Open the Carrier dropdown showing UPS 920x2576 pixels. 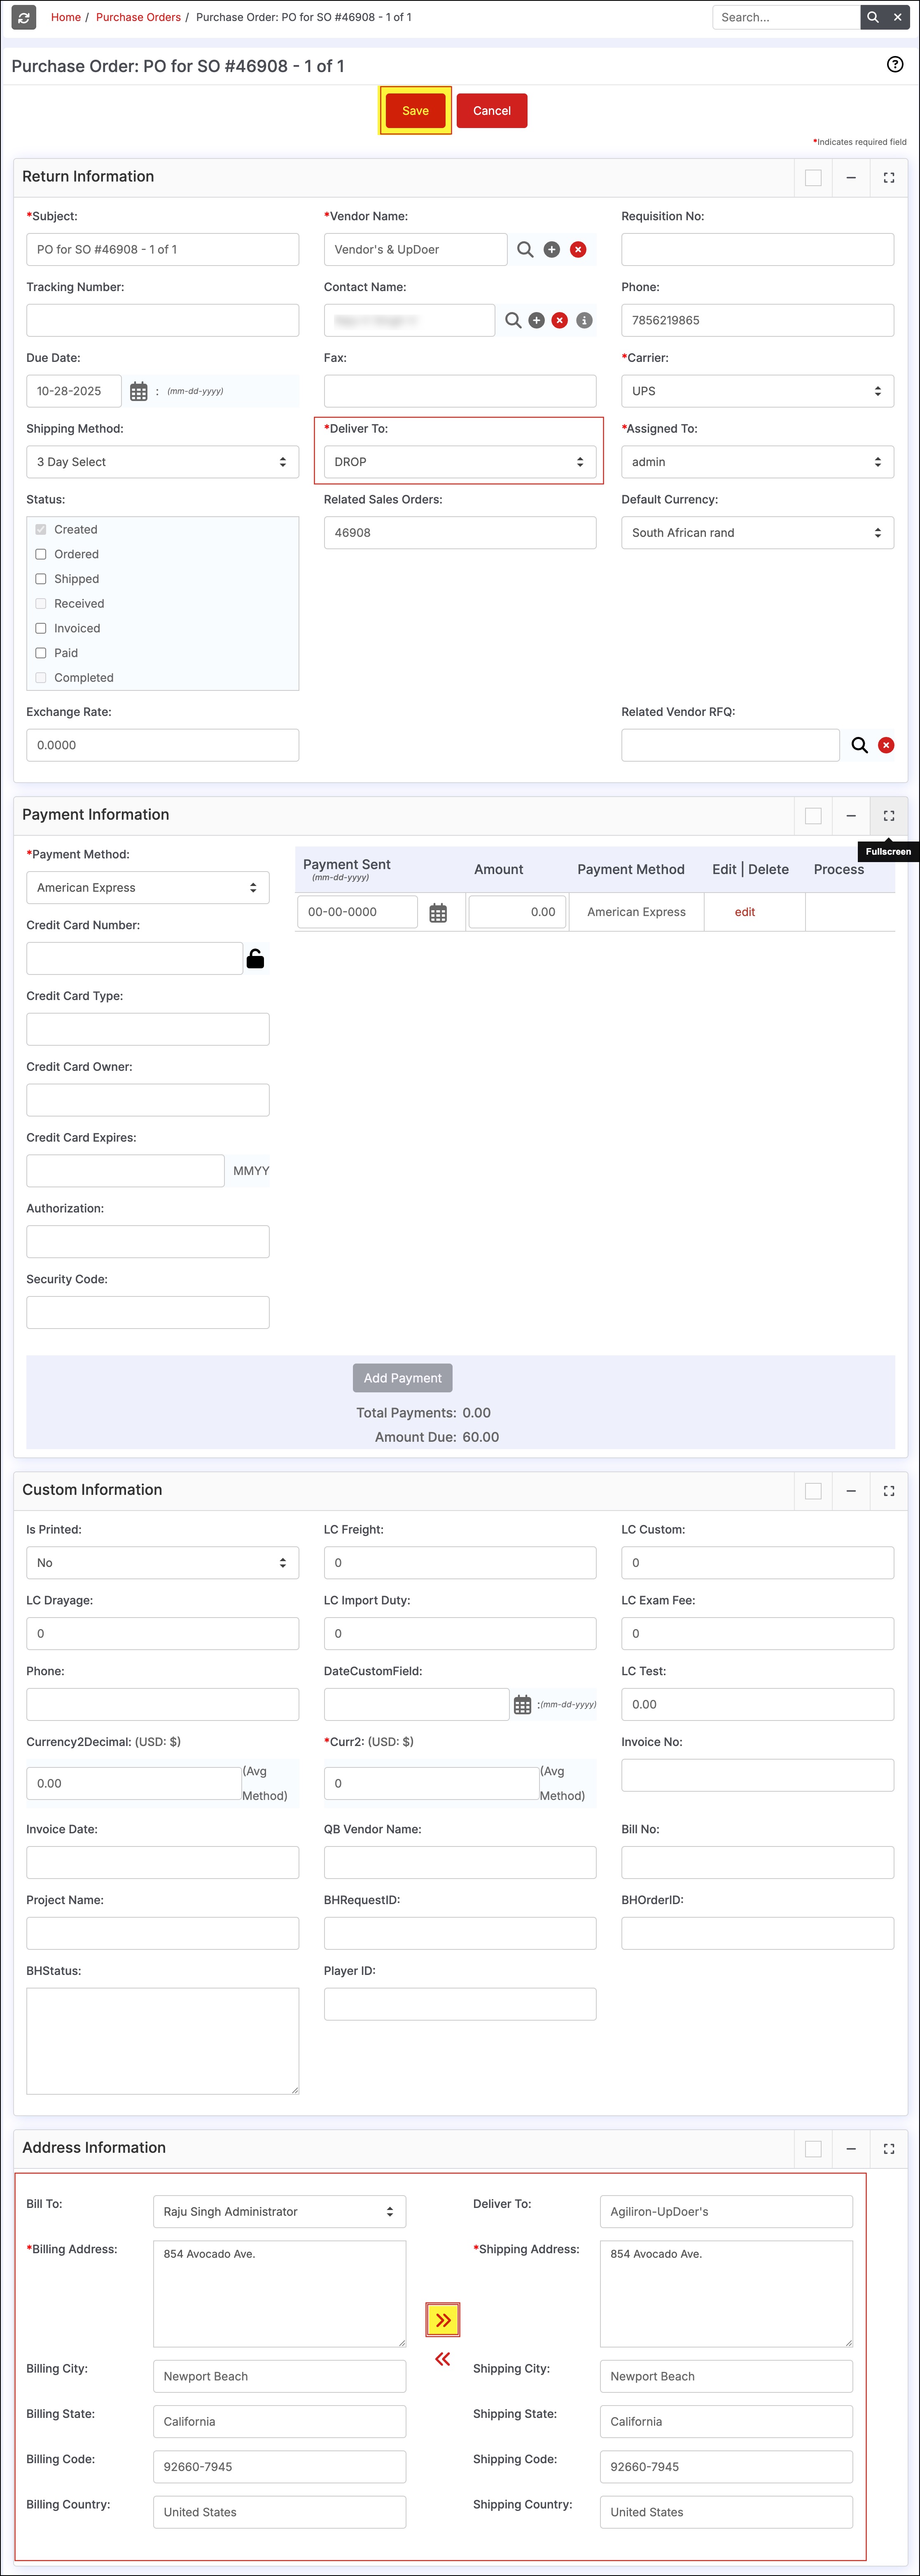757,391
